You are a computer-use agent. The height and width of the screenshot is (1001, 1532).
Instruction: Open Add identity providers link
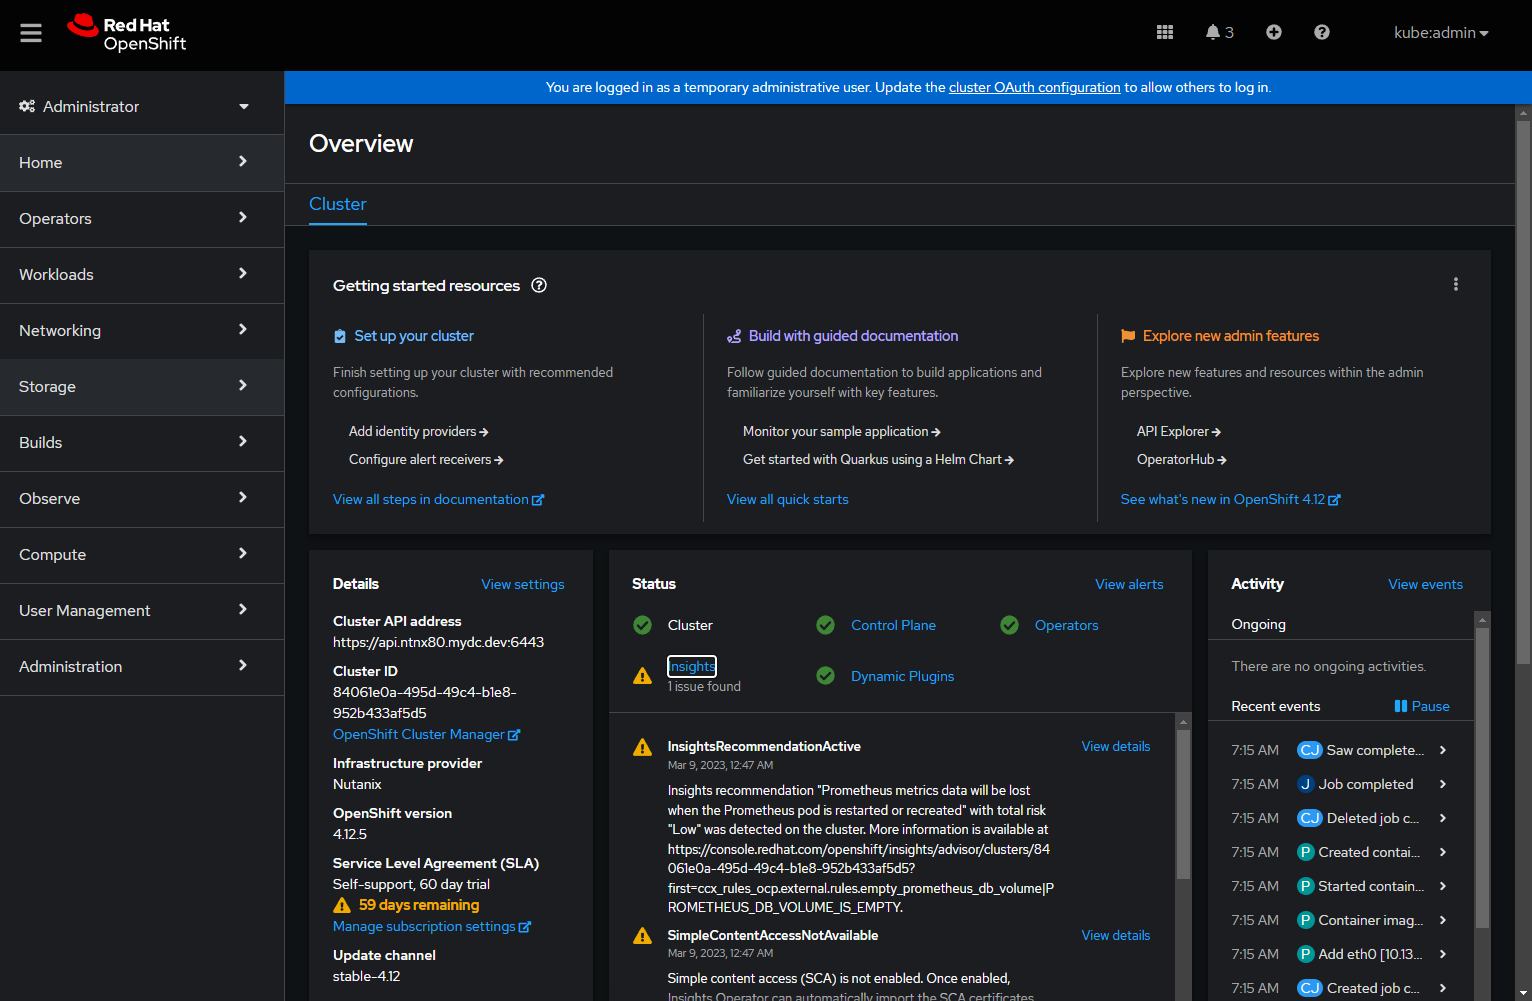(x=418, y=432)
